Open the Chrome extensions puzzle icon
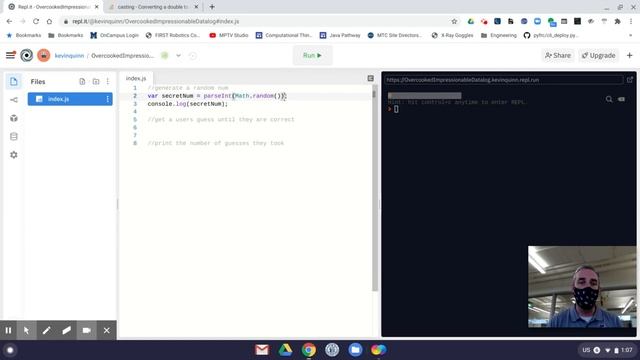The height and width of the screenshot is (360, 640). coord(618,21)
